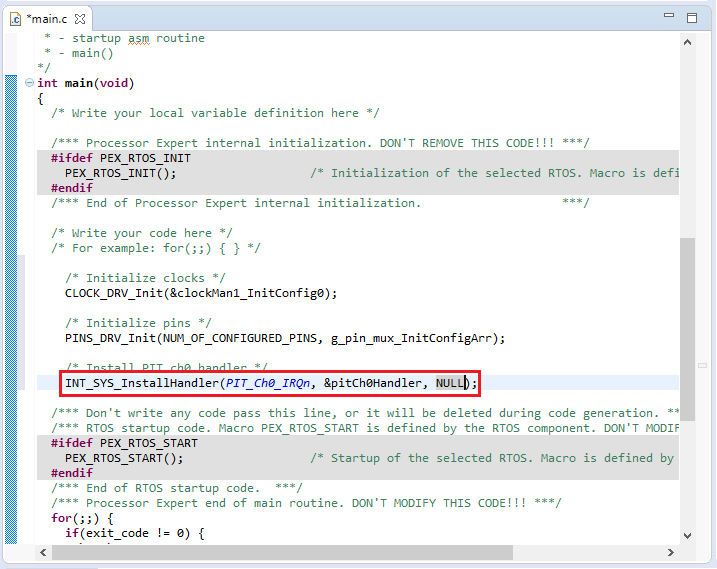Click '#ifdef PEX_RTOS_START' directive
Image resolution: width=717 pixels, height=569 pixels.
coord(124,443)
